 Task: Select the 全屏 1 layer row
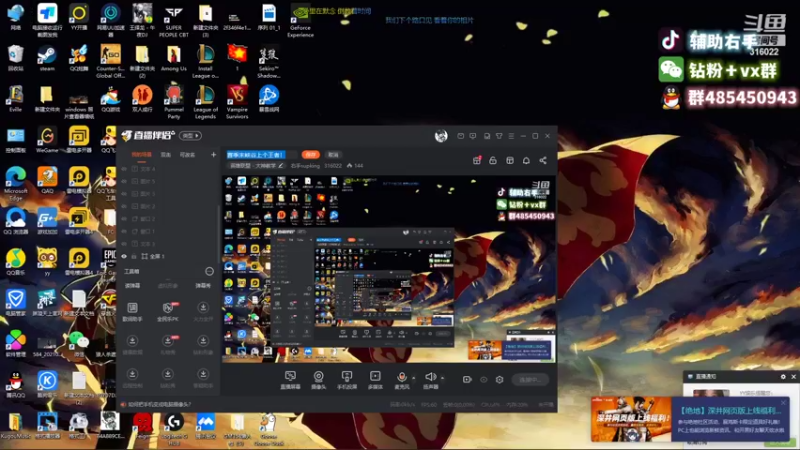(168, 256)
